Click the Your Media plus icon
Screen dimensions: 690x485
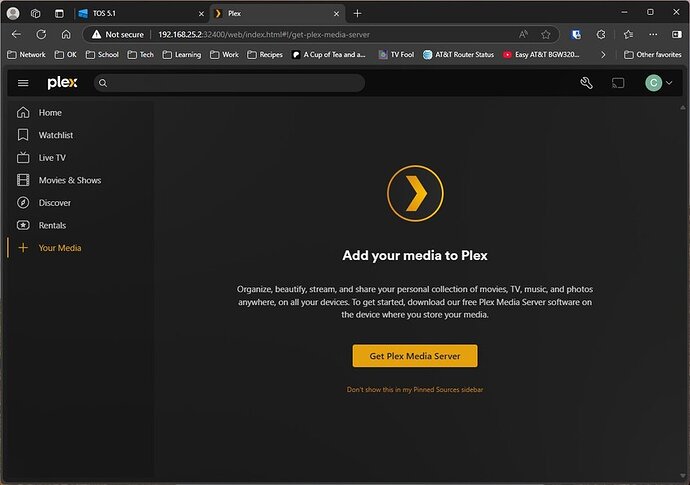[23, 248]
